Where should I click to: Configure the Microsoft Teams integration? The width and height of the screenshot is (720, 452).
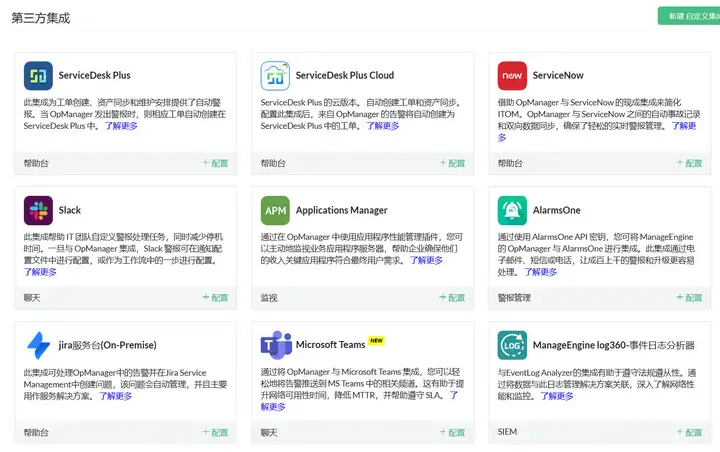coord(452,432)
